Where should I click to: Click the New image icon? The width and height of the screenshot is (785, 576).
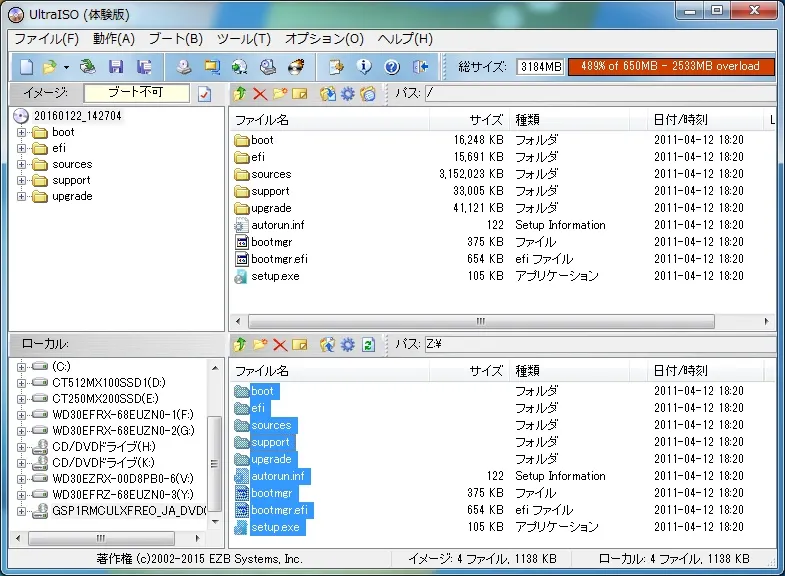tap(26, 67)
